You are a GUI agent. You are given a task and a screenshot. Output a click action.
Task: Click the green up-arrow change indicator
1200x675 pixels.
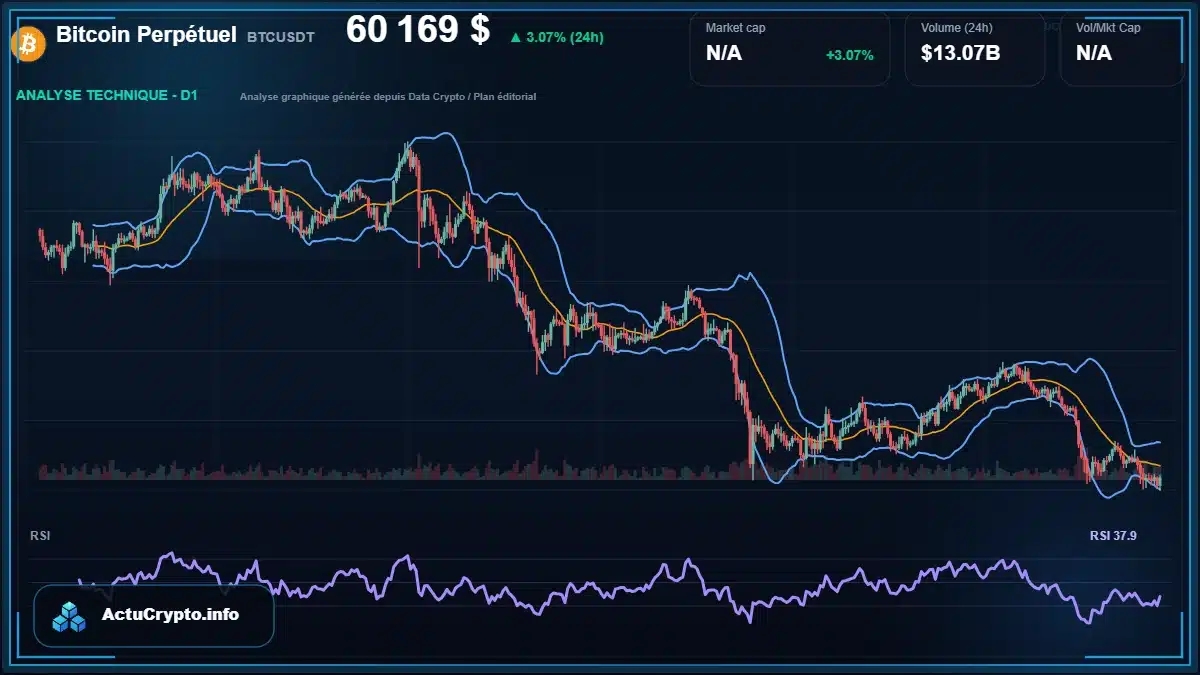515,37
